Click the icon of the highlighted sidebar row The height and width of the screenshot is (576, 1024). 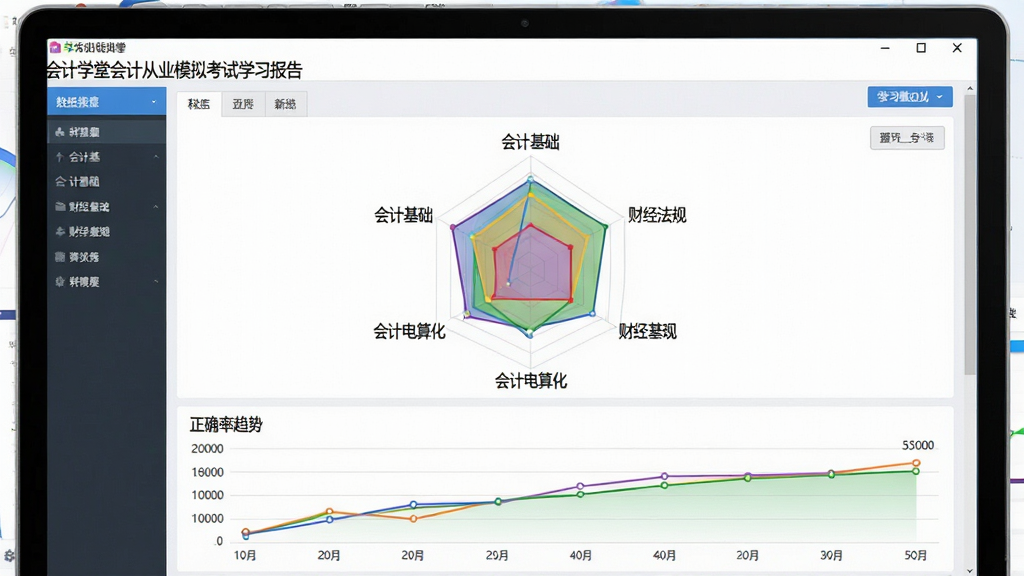[x=60, y=132]
